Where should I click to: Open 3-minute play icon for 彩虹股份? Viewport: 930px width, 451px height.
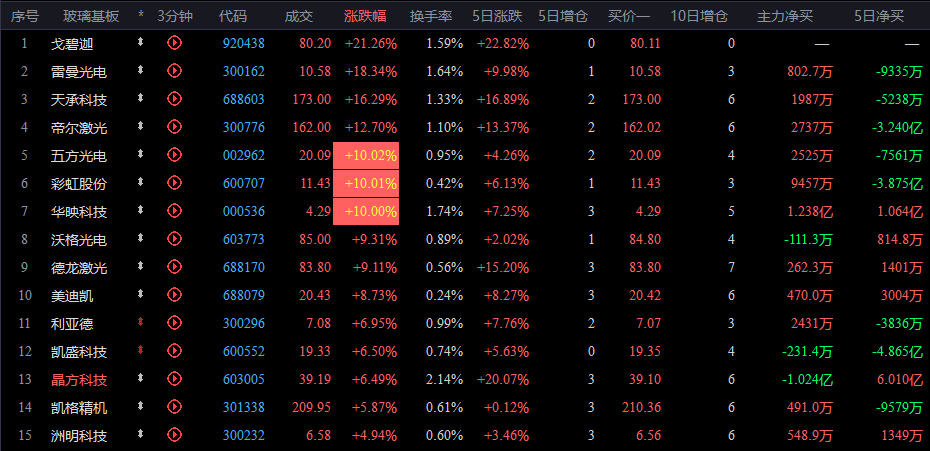(174, 183)
